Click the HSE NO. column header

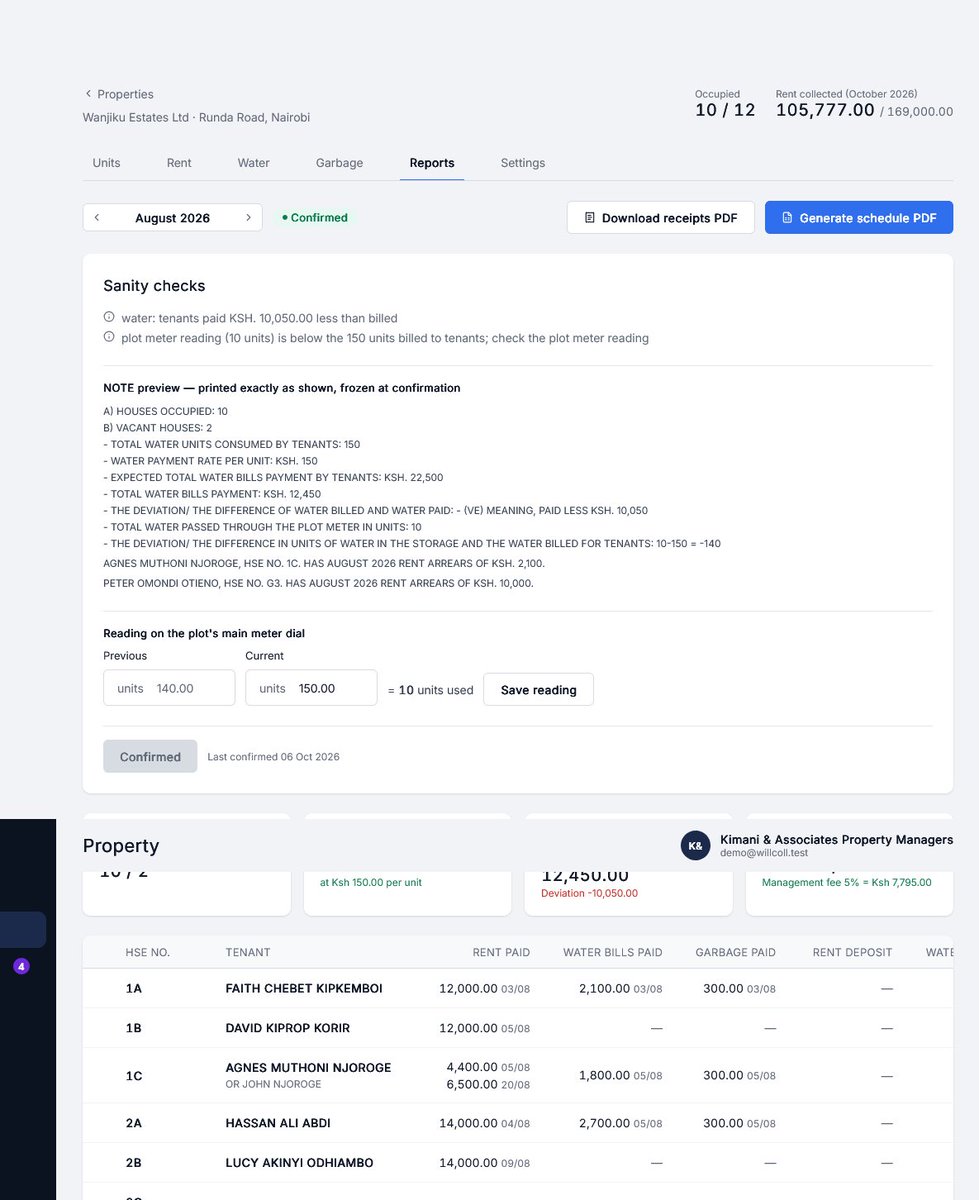tap(148, 952)
